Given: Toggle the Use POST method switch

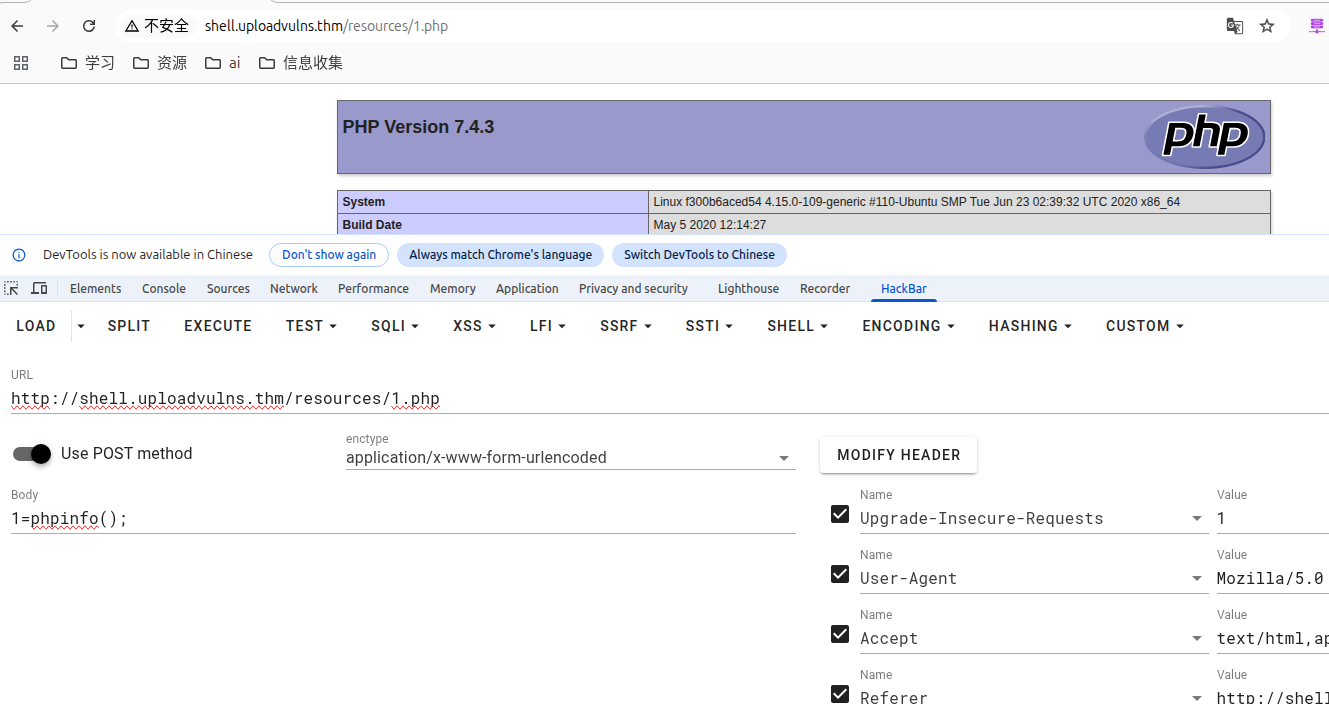Looking at the screenshot, I should pos(32,454).
